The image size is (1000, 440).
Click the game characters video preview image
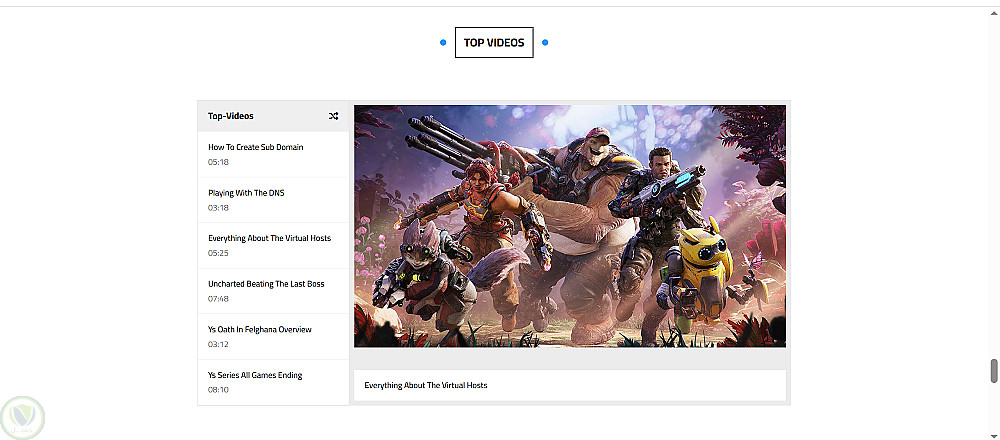pyautogui.click(x=570, y=226)
